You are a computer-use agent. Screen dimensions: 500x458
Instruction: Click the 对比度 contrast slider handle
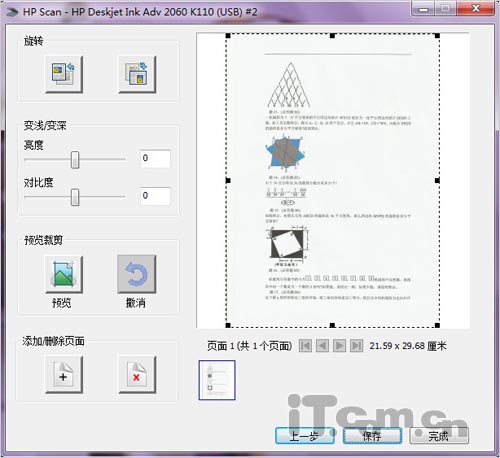75,197
